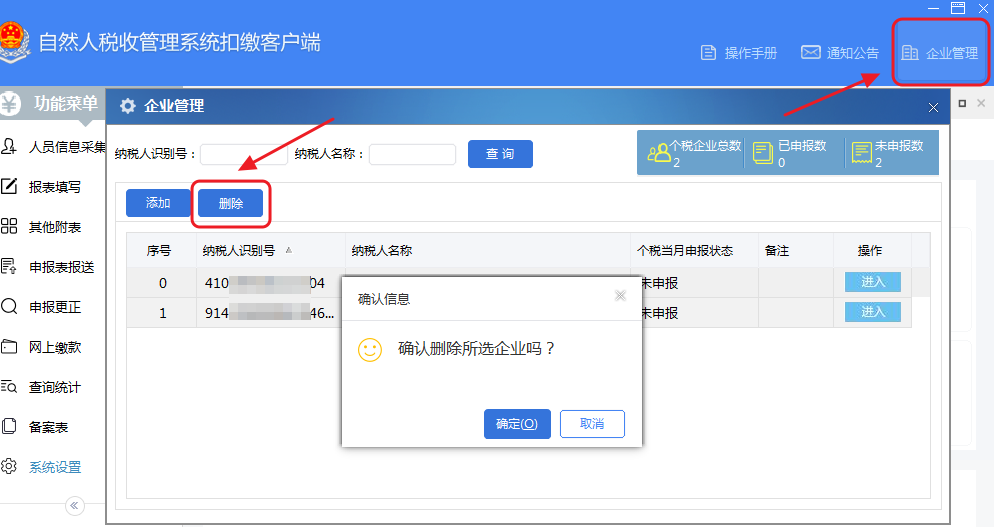The width and height of the screenshot is (994, 527).
Task: Collapse the sidebar with double-chevron button
Action: pyautogui.click(x=75, y=505)
